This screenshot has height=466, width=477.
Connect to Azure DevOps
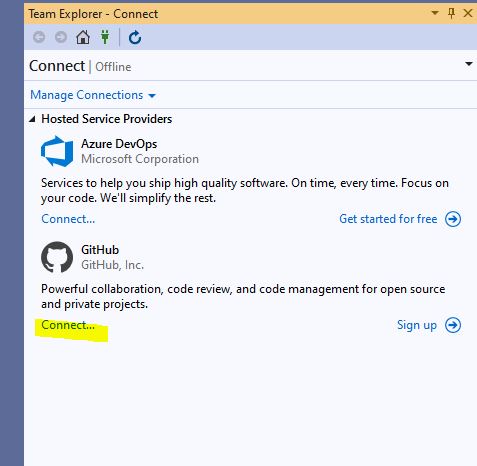pos(68,219)
